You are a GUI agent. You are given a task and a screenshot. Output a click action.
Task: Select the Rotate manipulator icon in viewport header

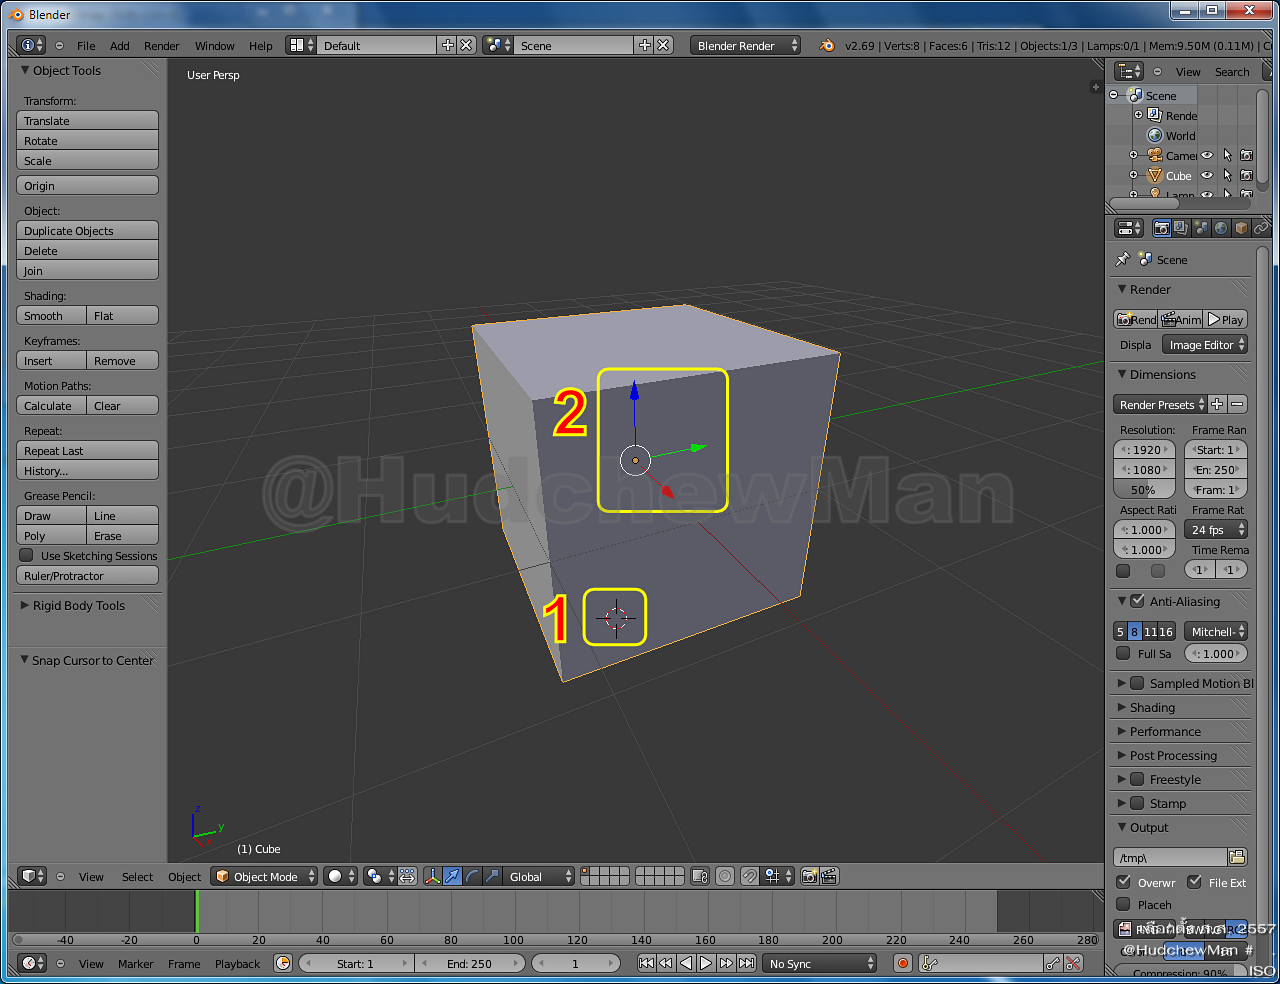(x=471, y=876)
